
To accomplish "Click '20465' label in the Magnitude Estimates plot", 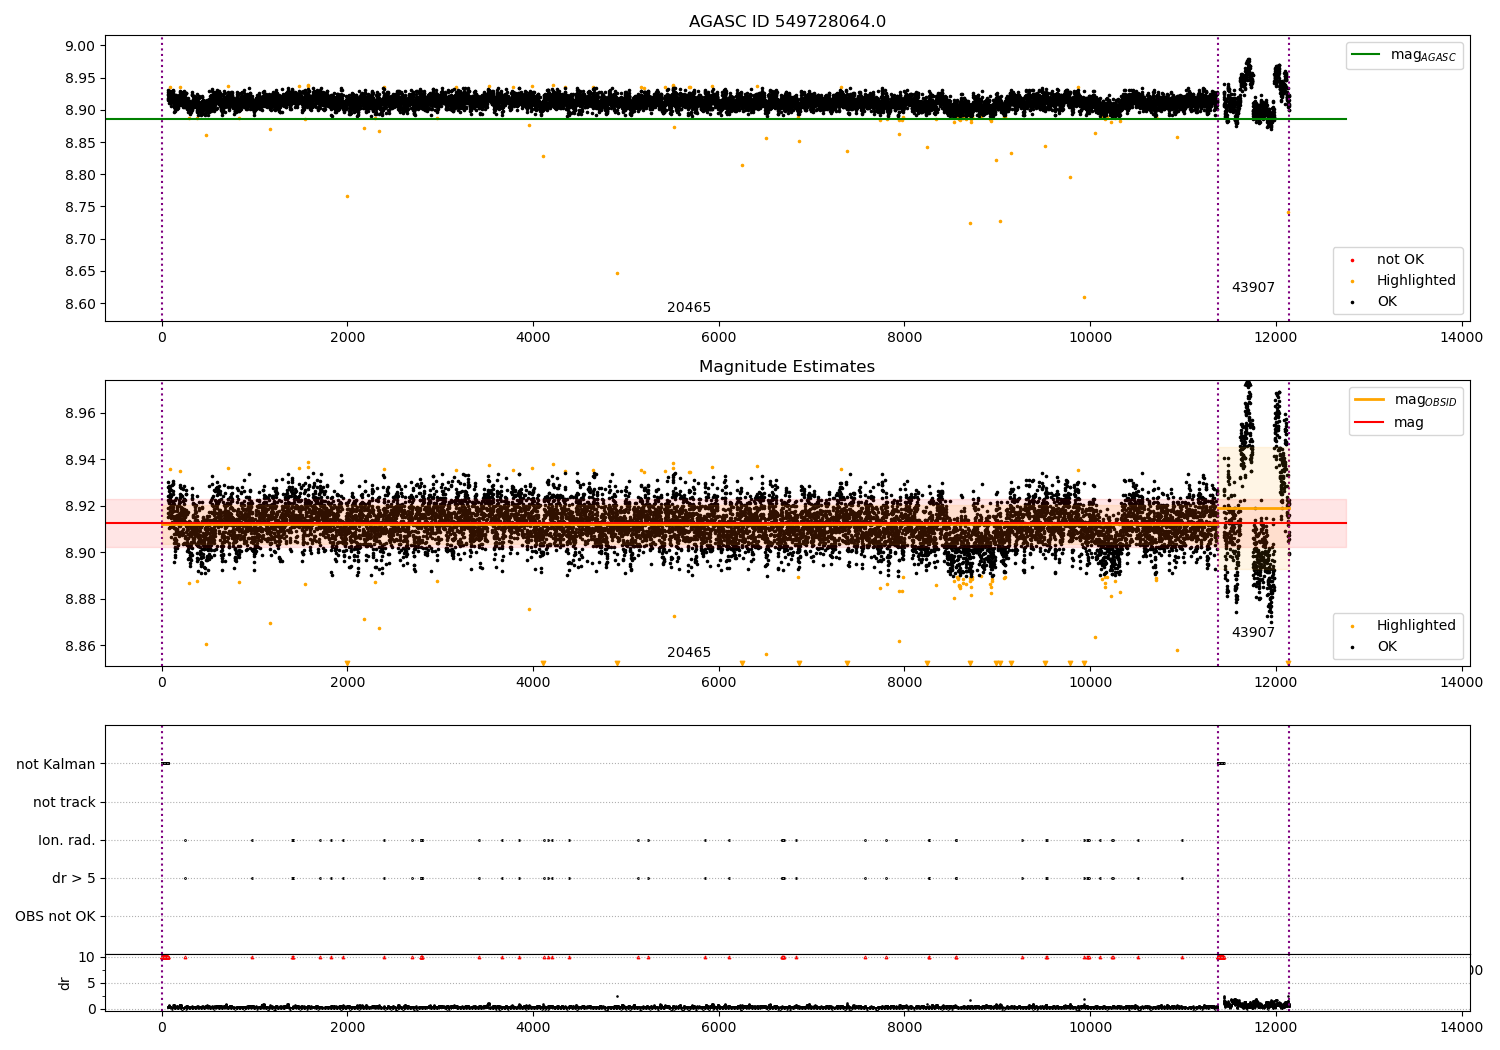I will point(689,653).
